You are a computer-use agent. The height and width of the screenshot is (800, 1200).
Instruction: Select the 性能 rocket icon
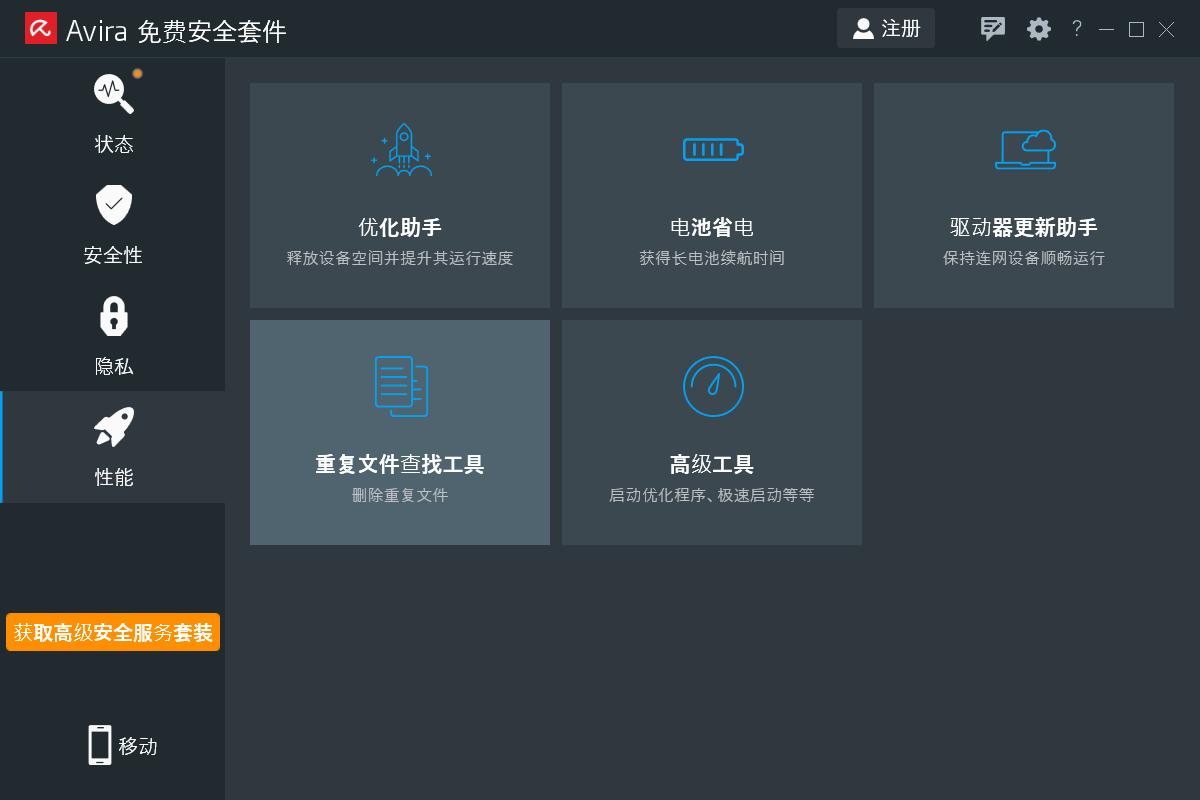[x=113, y=426]
